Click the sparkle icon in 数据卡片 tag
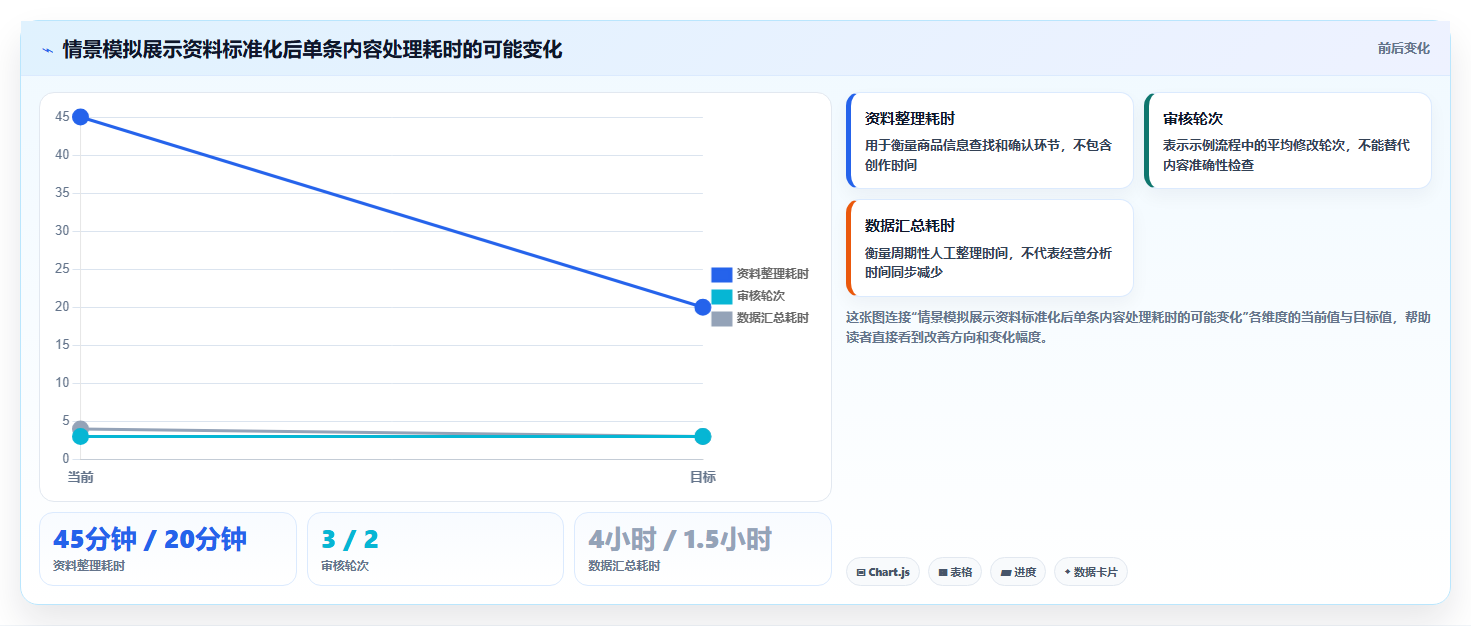Viewport: 1471px width, 626px height. click(x=1067, y=572)
